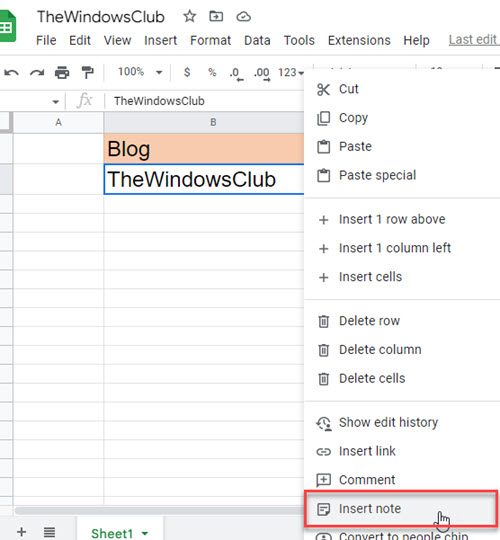Image resolution: width=500 pixels, height=540 pixels.
Task: Select the Blog cell
Action: coord(204,149)
